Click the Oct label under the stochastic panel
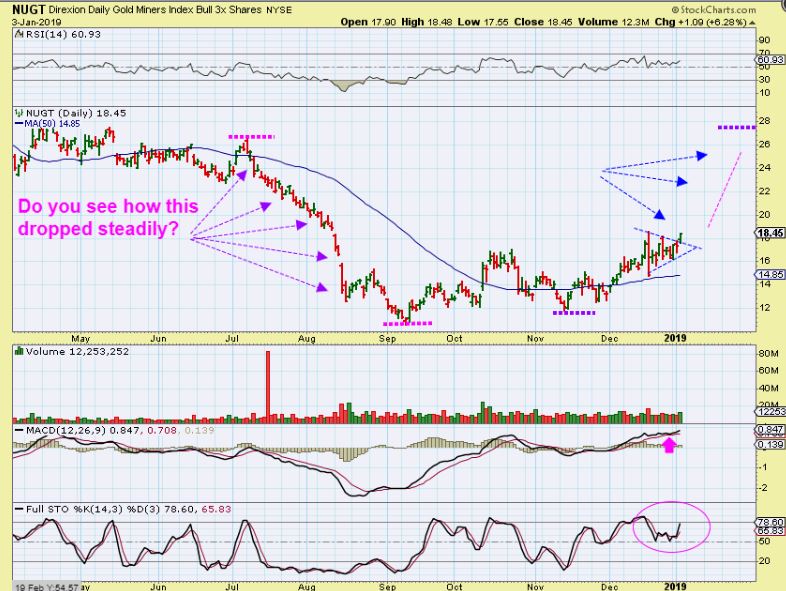Viewport: 786px width, 591px height. [x=454, y=586]
